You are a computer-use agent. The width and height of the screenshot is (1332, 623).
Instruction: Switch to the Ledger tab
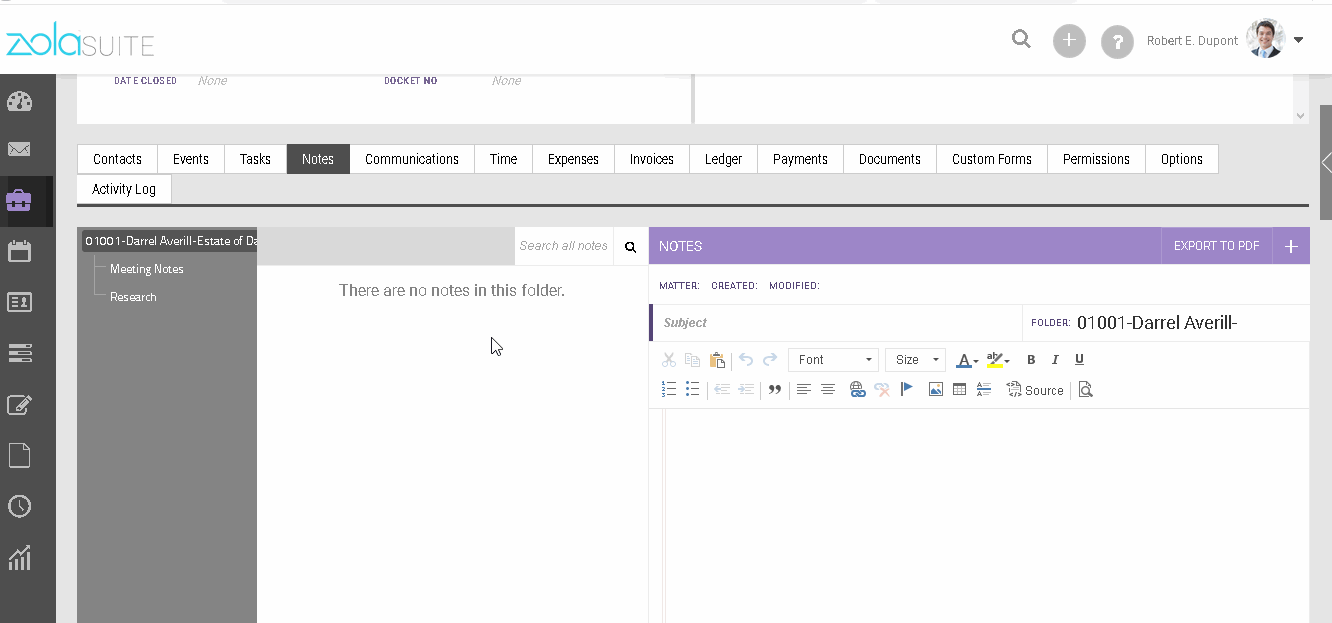pos(724,159)
